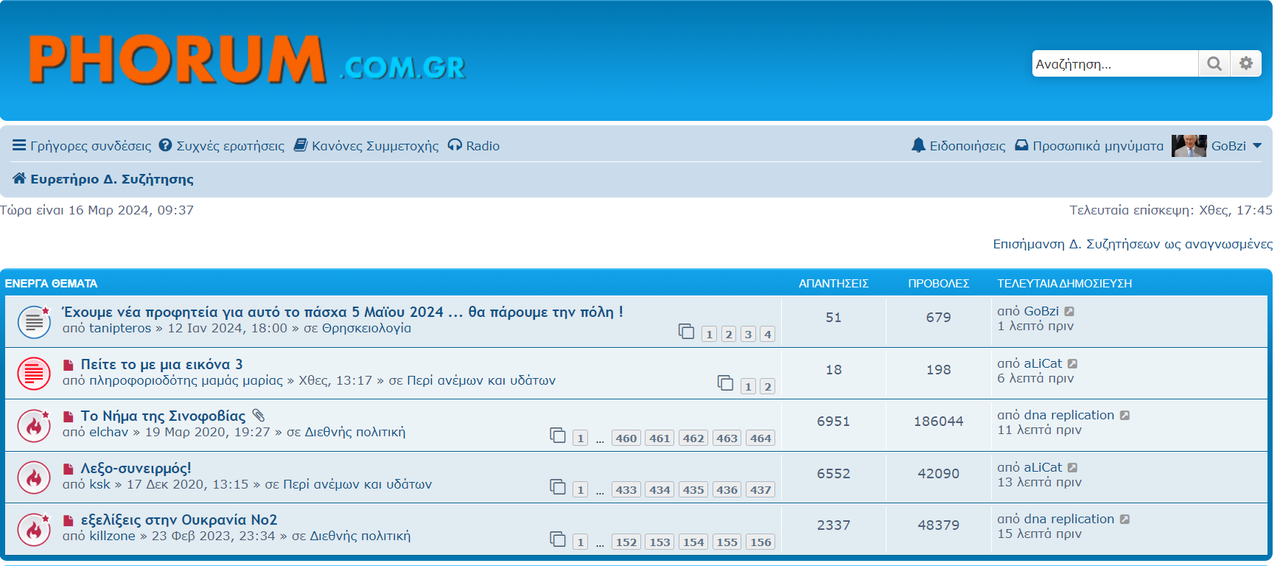
Task: View latest post icon by GoBzi
Action: point(1069,312)
